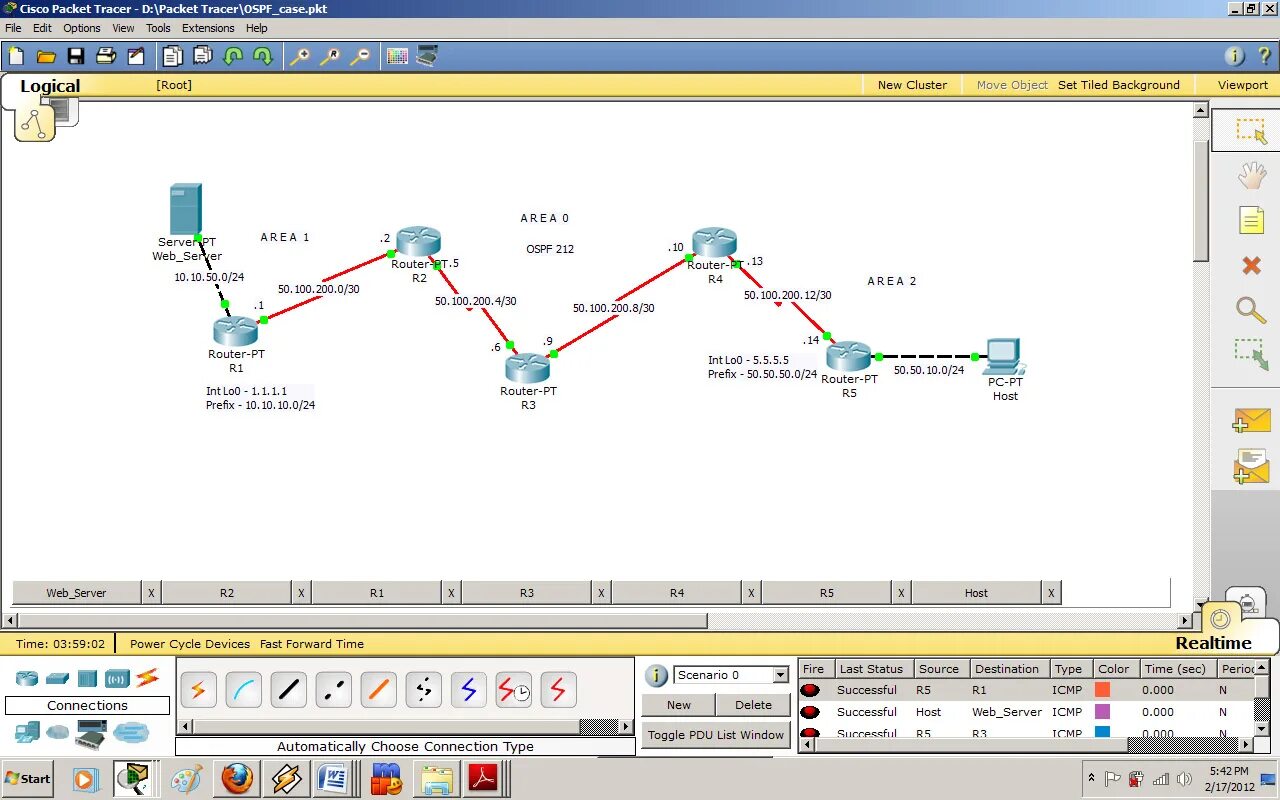Open the drawing palette icon
The height and width of the screenshot is (800, 1280).
click(x=397, y=56)
